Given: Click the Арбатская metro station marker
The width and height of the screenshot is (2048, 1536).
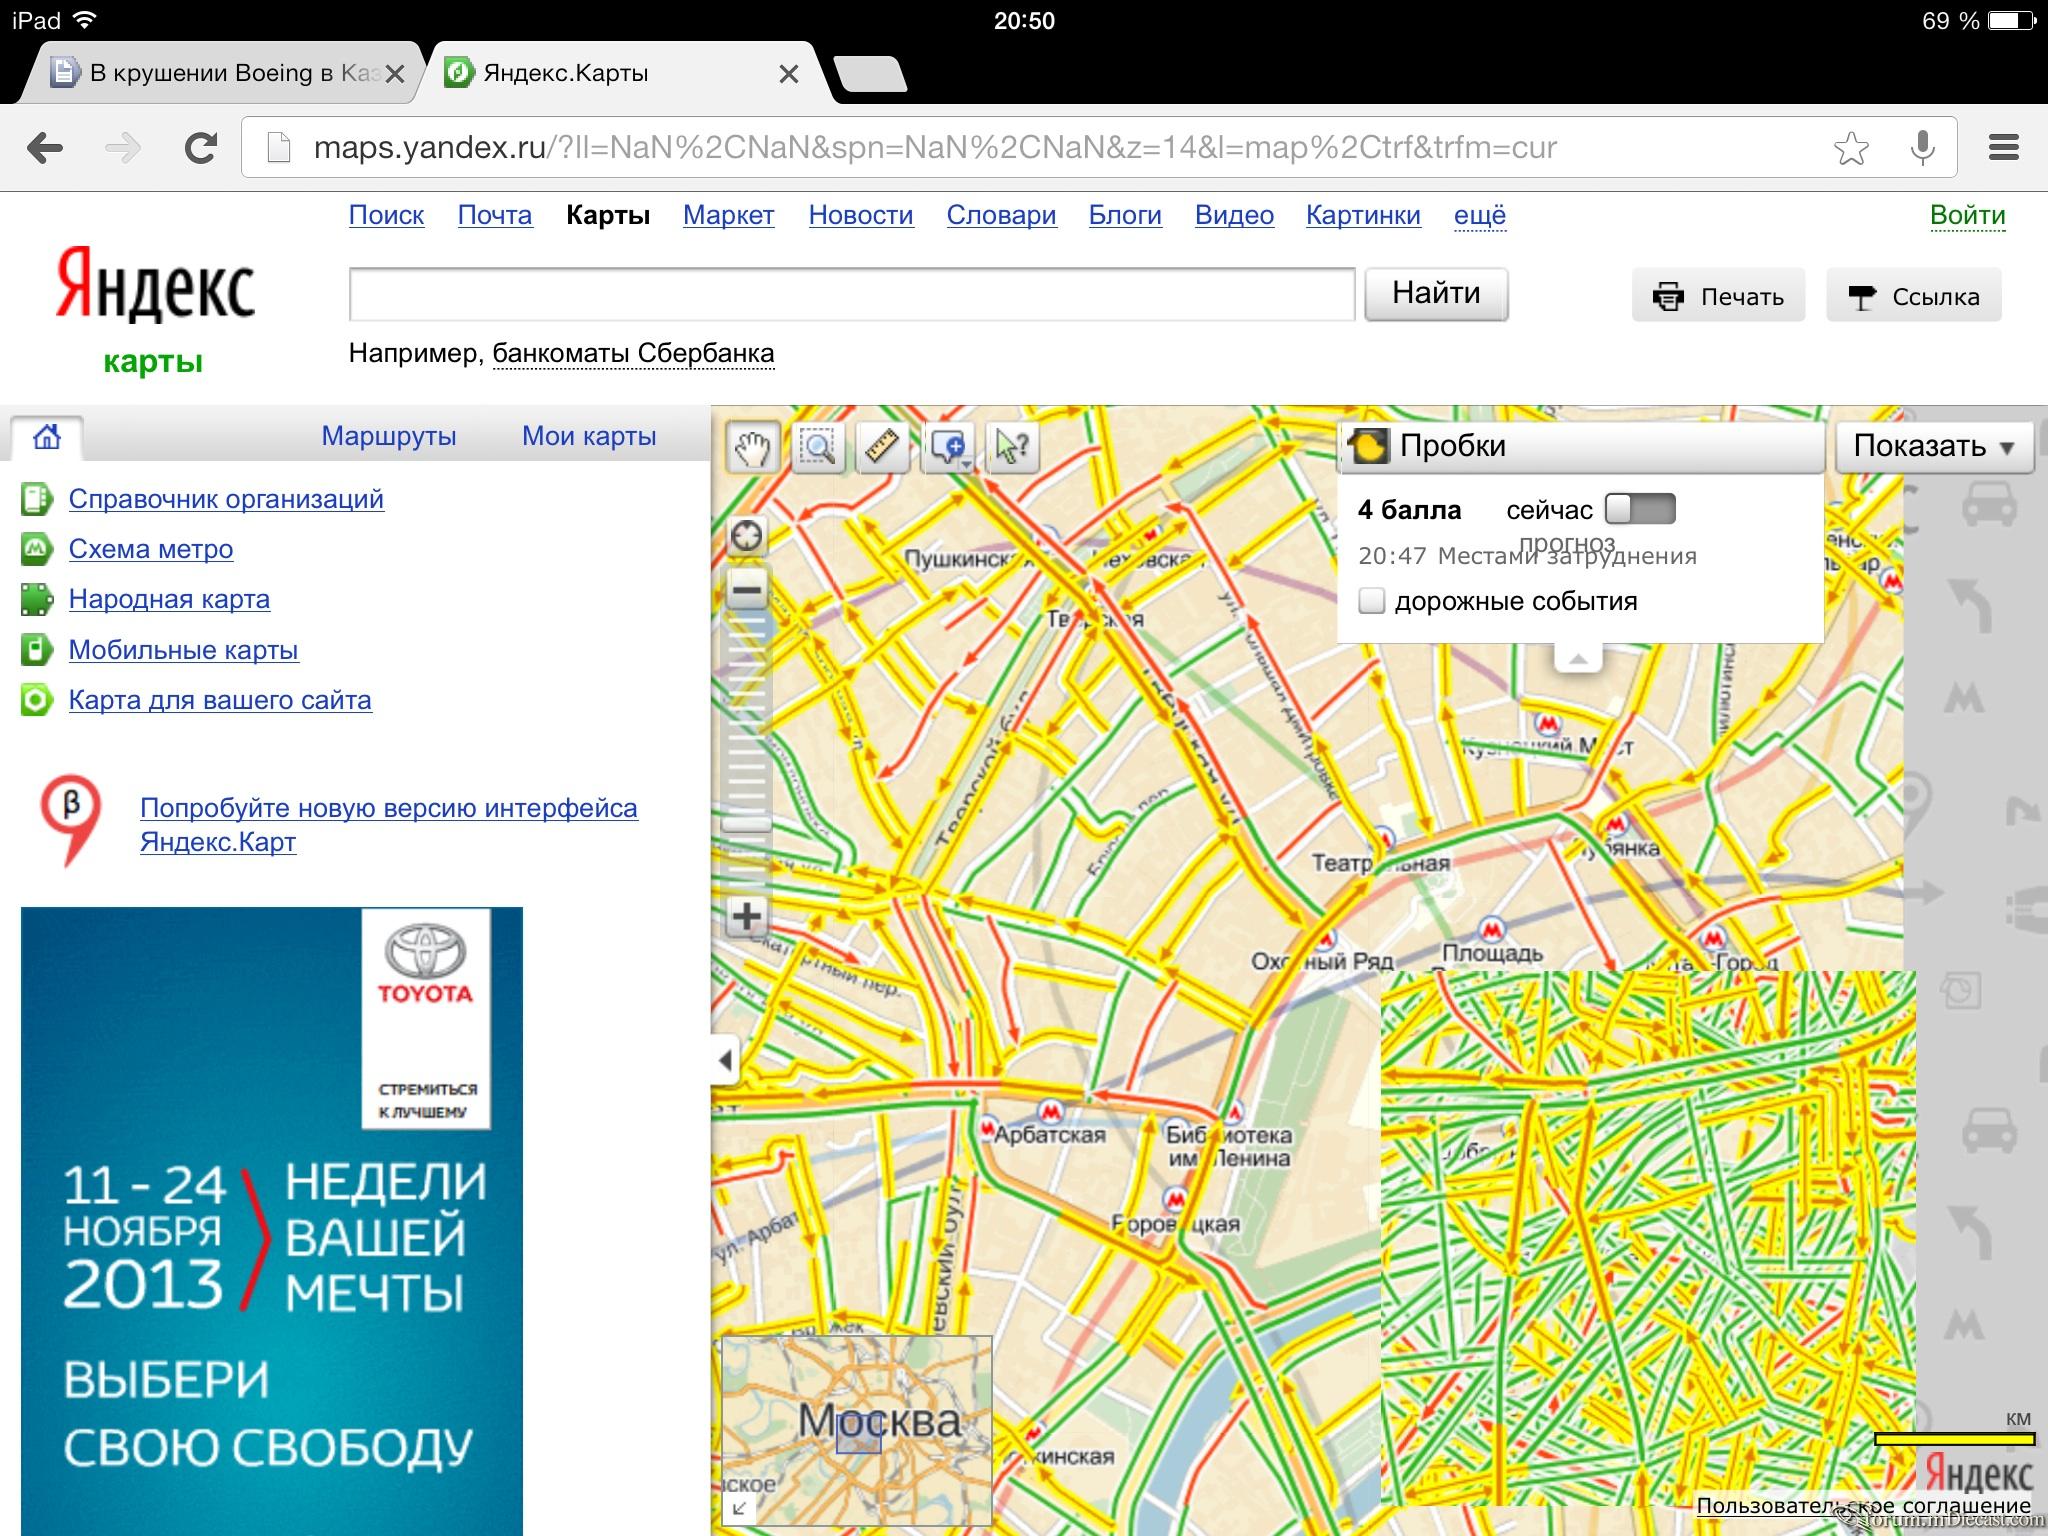Looking at the screenshot, I should tap(1050, 1111).
